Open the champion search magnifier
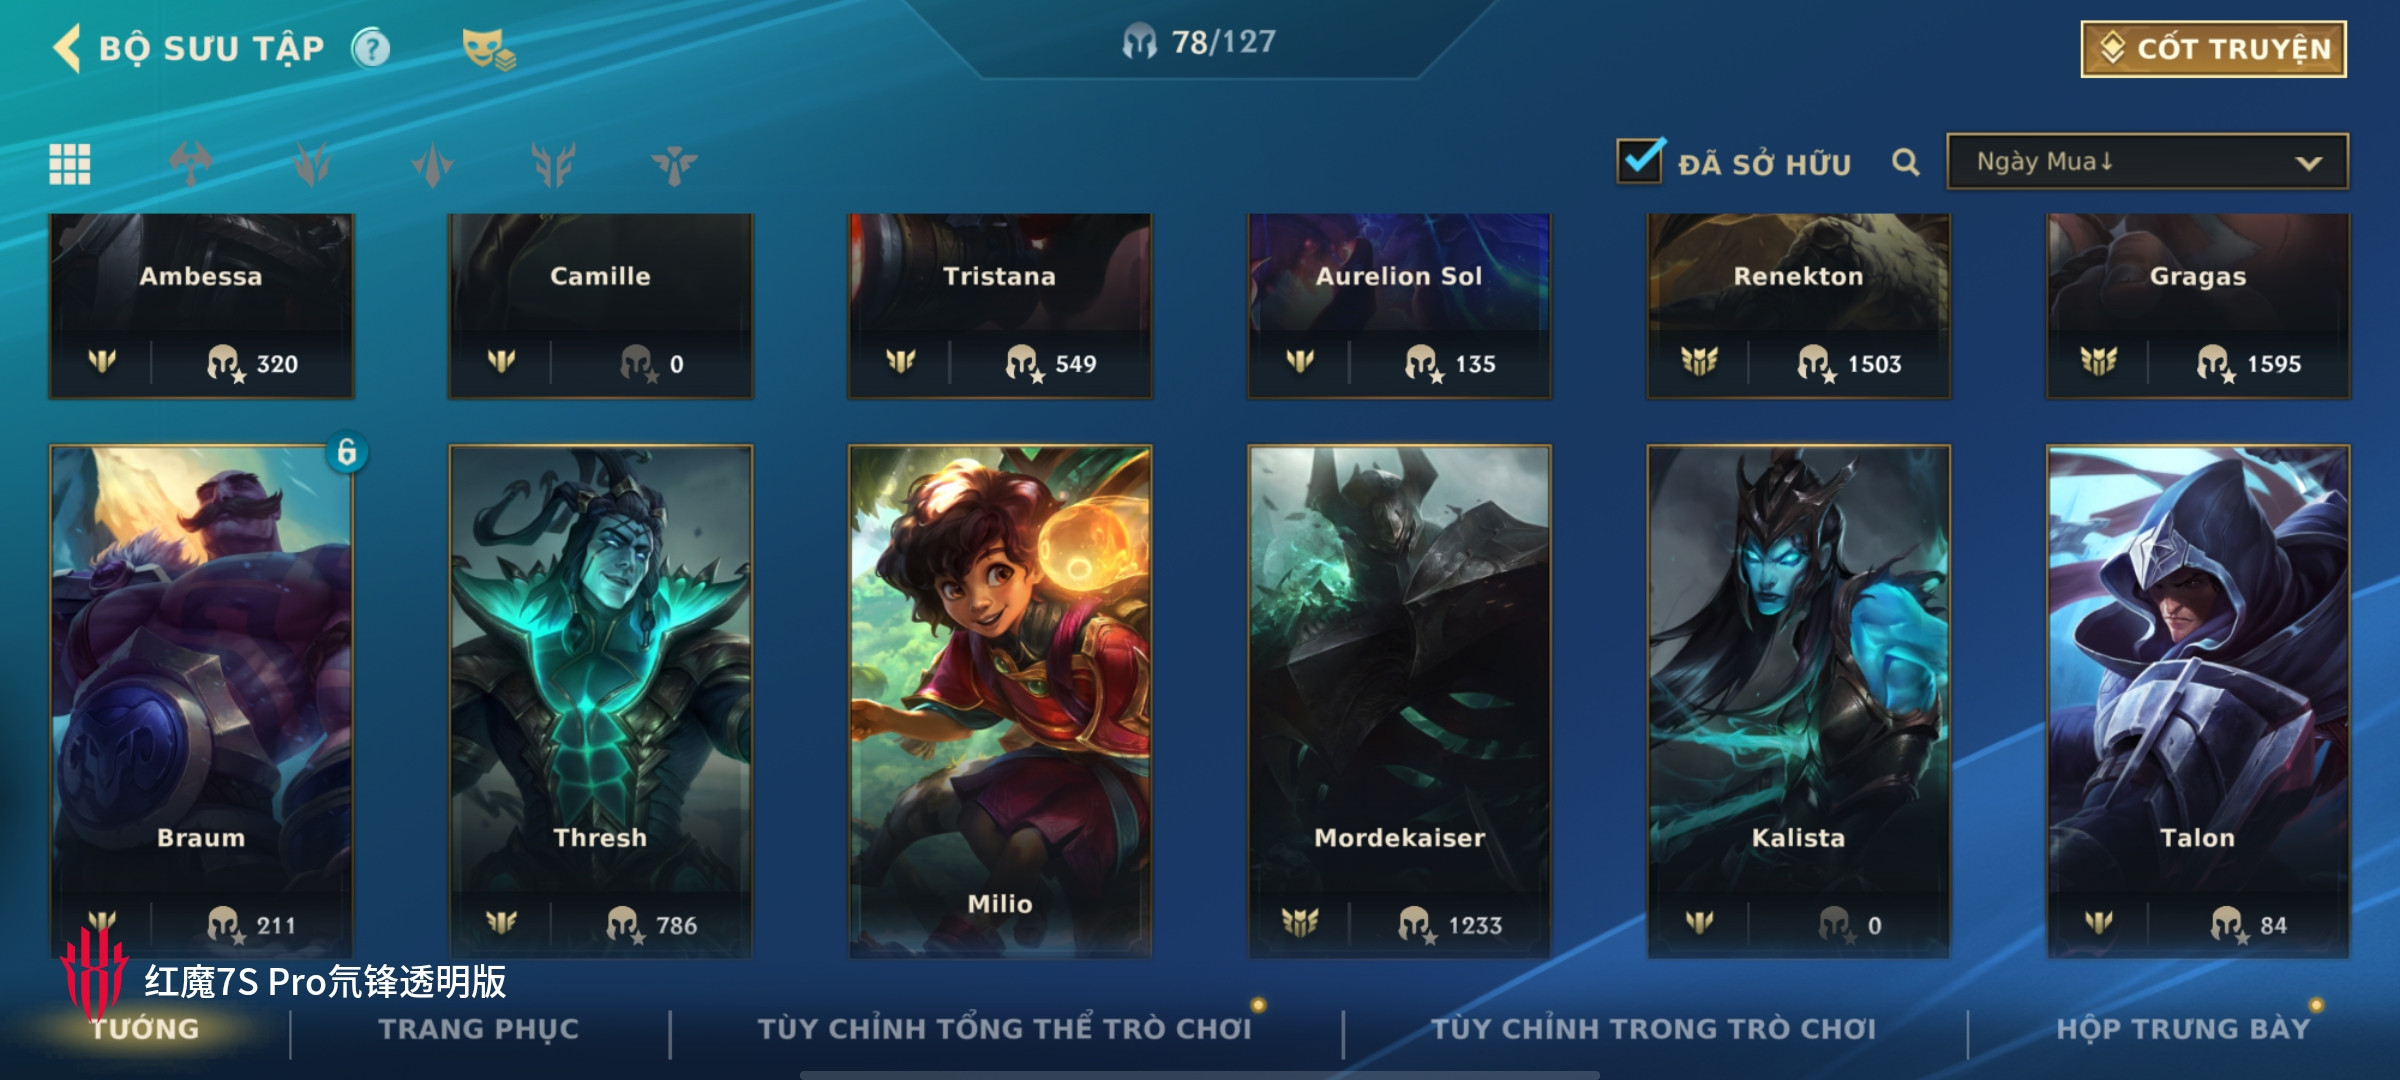Image resolution: width=2400 pixels, height=1080 pixels. tap(1906, 162)
